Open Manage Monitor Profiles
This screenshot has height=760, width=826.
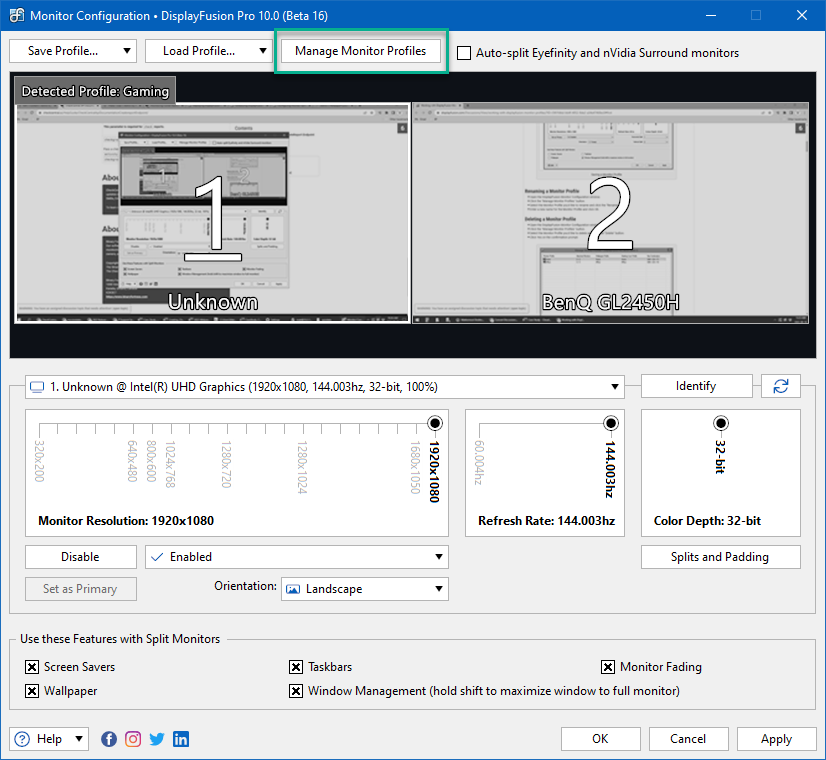pyautogui.click(x=361, y=51)
